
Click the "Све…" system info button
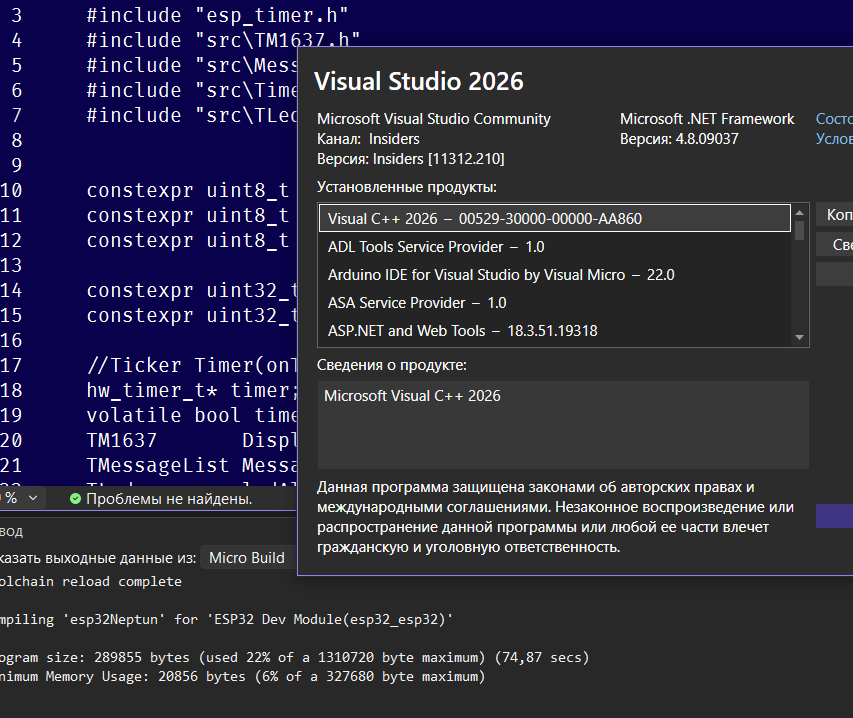pos(835,245)
